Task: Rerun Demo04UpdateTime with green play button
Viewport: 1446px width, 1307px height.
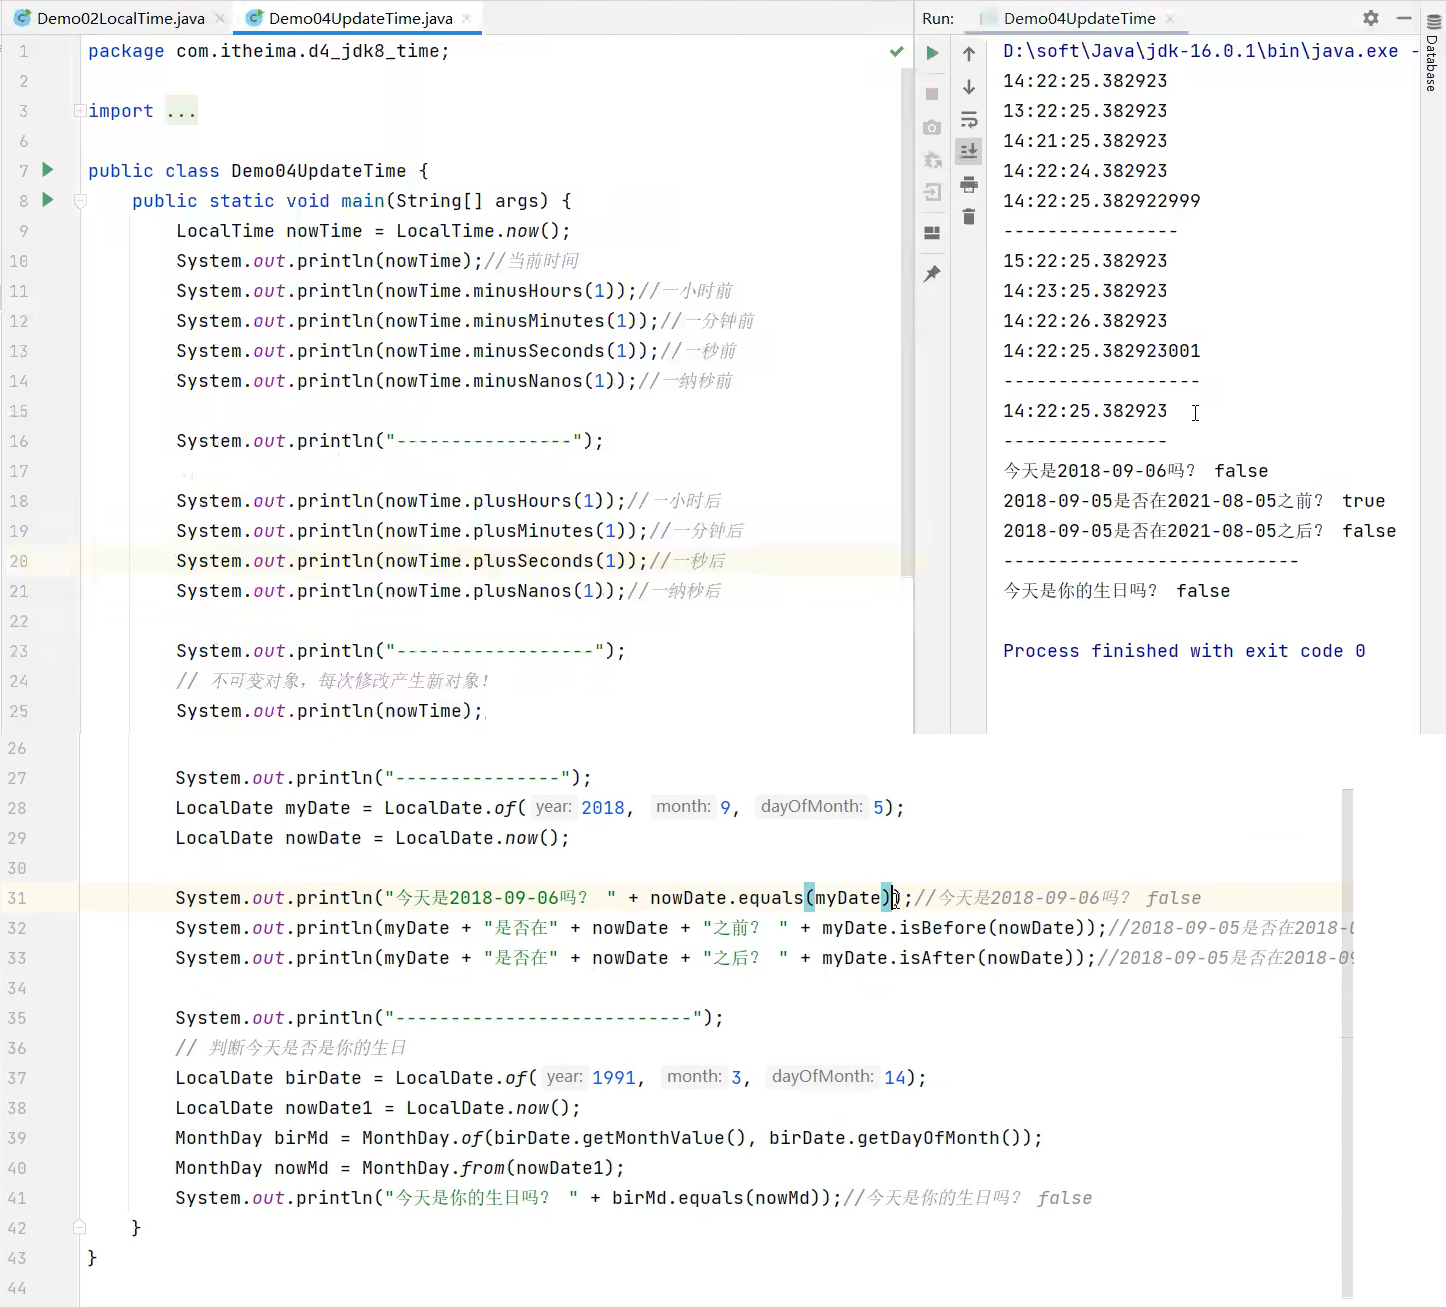Action: point(932,53)
